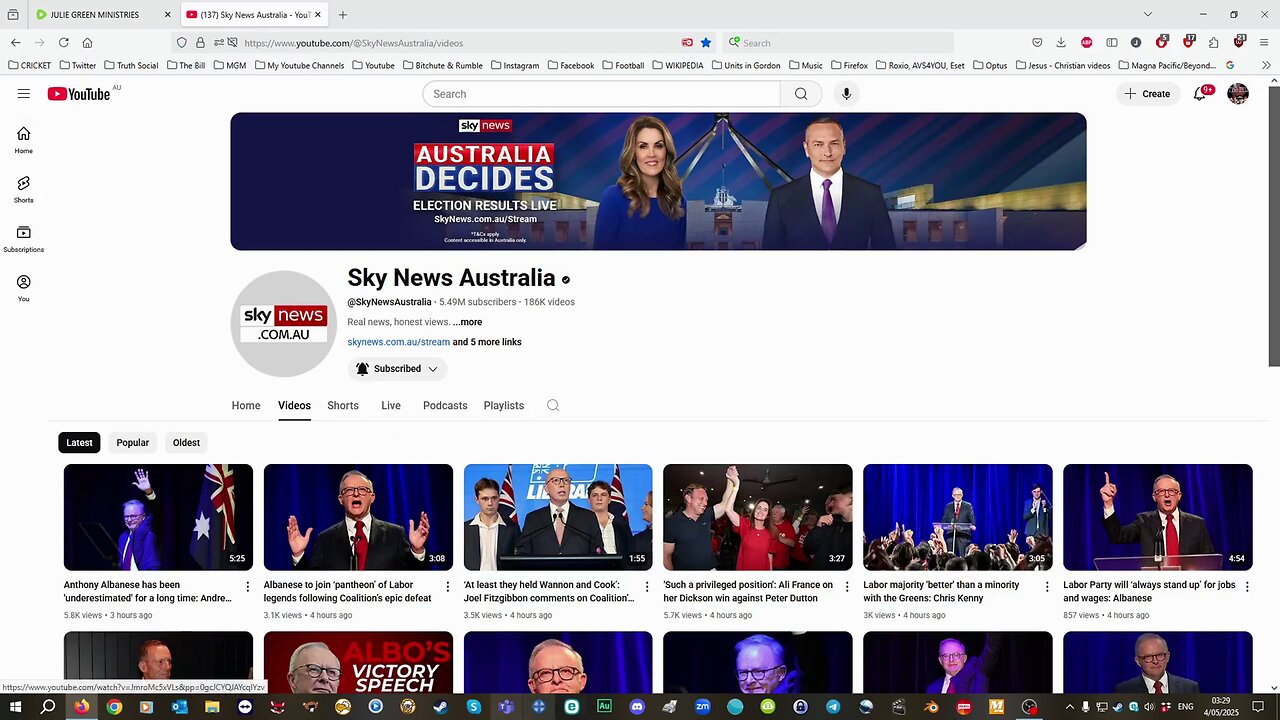Switch to the channel Playlists tab
The width and height of the screenshot is (1280, 720).
[x=504, y=406]
